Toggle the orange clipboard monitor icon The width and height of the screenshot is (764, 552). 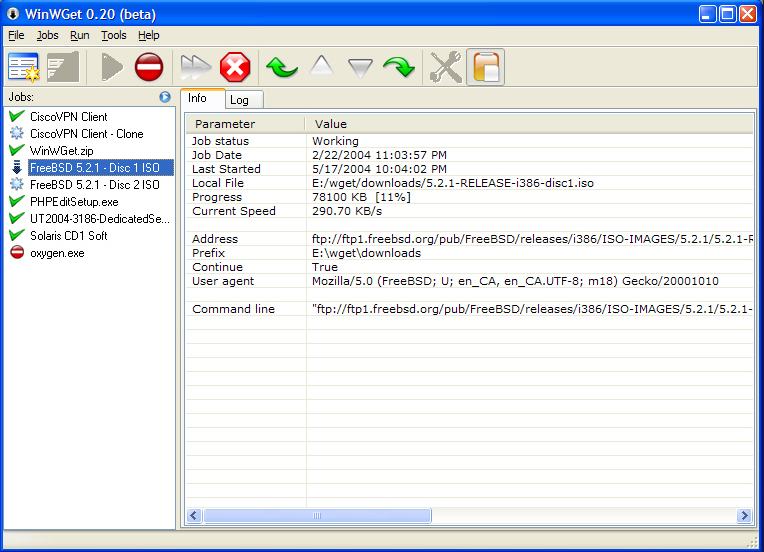(x=485, y=67)
